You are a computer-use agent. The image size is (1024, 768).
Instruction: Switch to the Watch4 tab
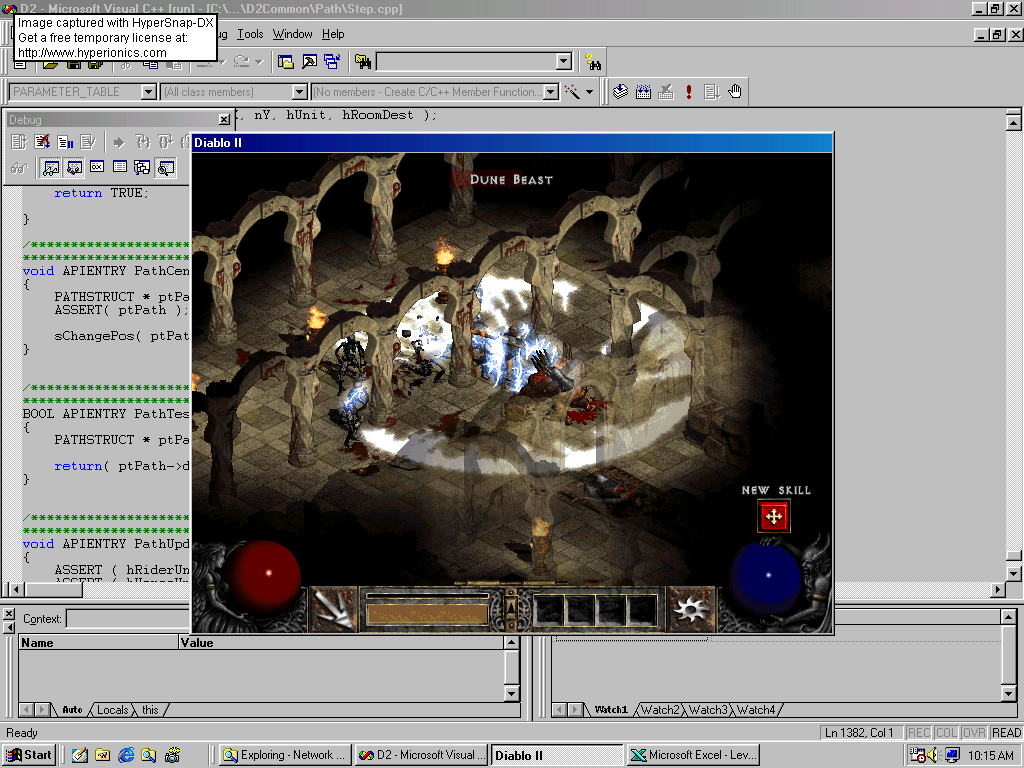click(756, 710)
